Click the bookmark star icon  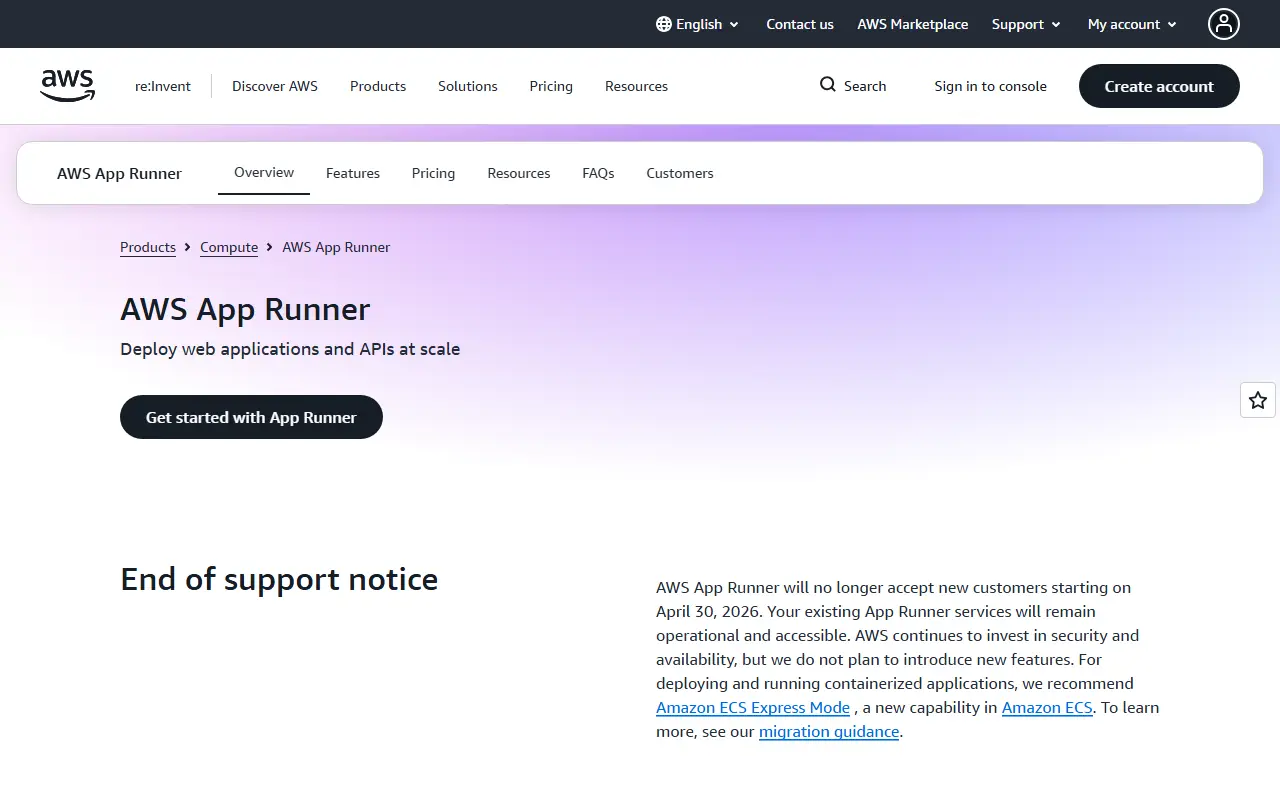[1258, 400]
